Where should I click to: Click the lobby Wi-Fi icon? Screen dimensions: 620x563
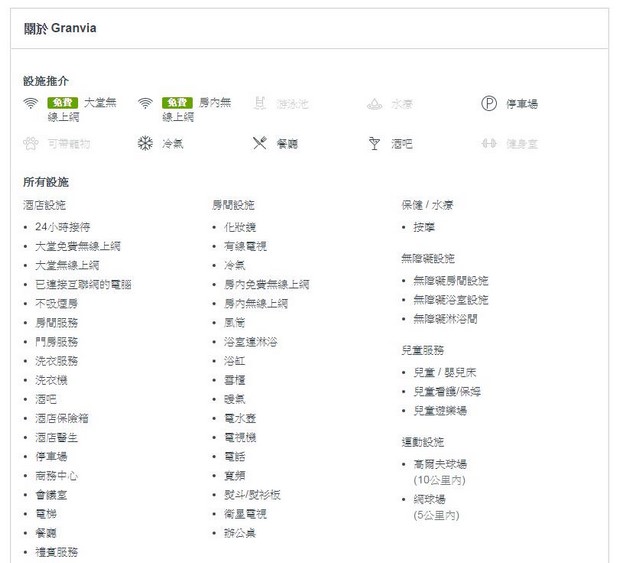30,104
